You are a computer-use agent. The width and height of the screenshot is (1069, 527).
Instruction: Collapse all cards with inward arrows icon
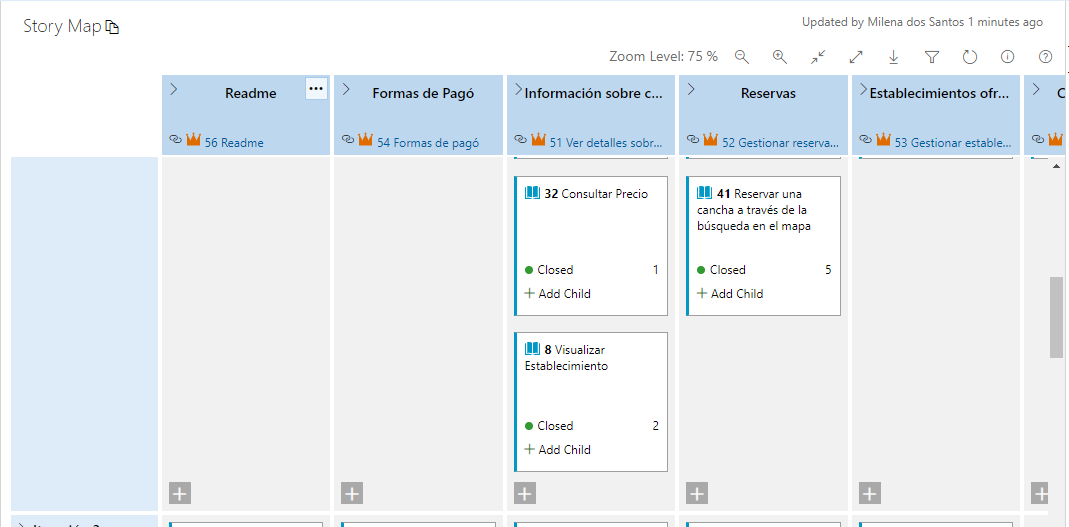point(818,57)
